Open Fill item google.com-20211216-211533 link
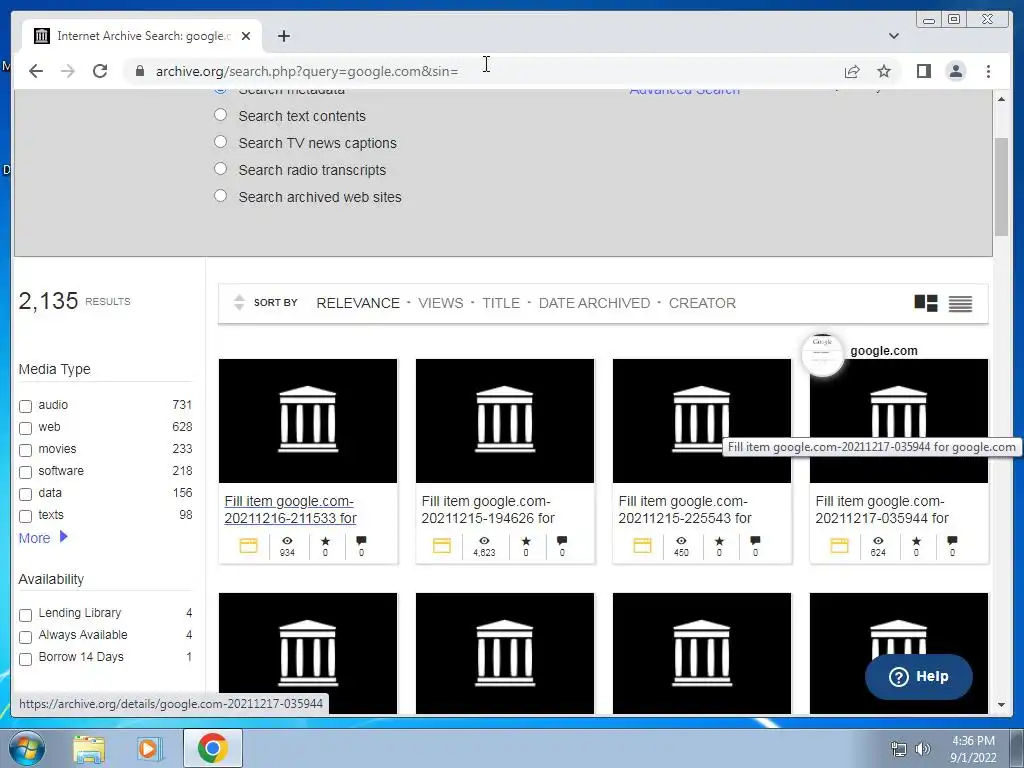 tap(291, 509)
